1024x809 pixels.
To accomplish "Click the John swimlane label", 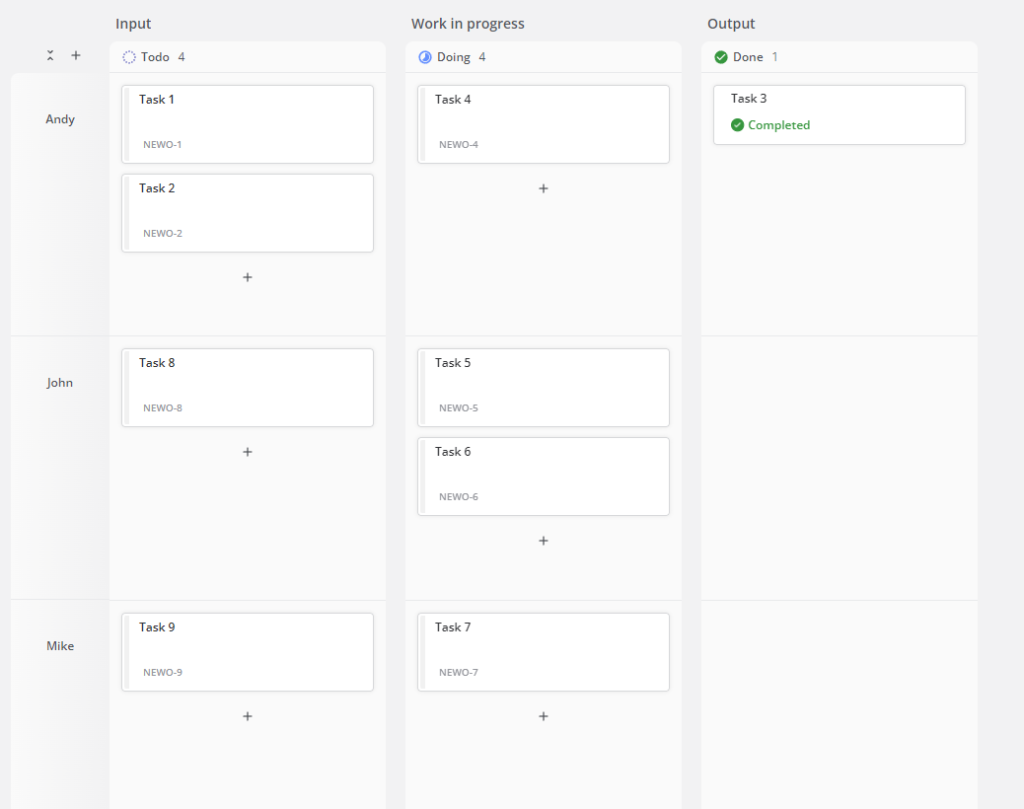I will pyautogui.click(x=59, y=382).
